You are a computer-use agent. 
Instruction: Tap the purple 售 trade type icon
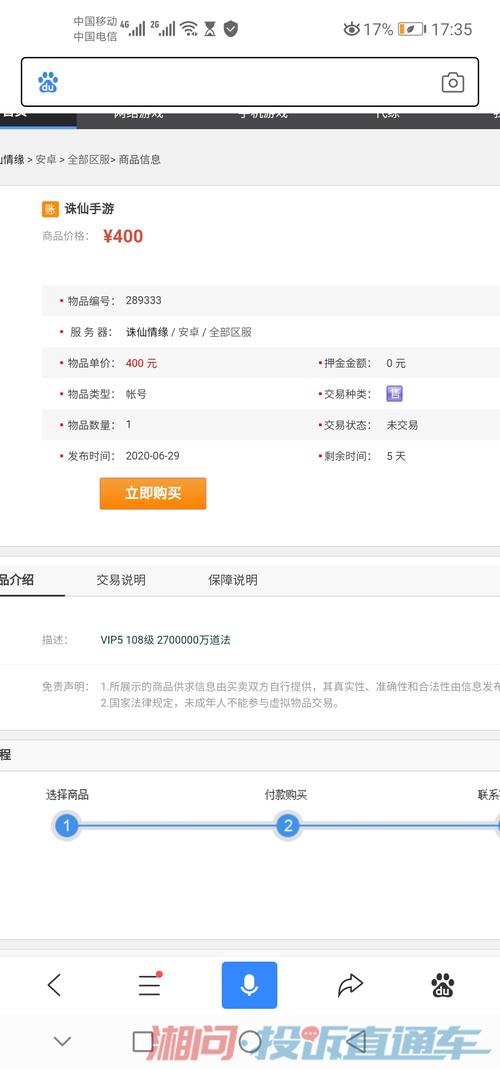tap(394, 393)
